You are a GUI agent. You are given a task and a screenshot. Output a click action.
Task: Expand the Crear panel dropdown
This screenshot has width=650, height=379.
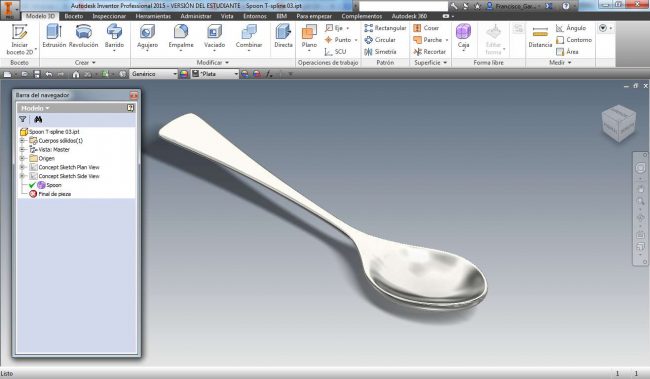click(x=85, y=63)
